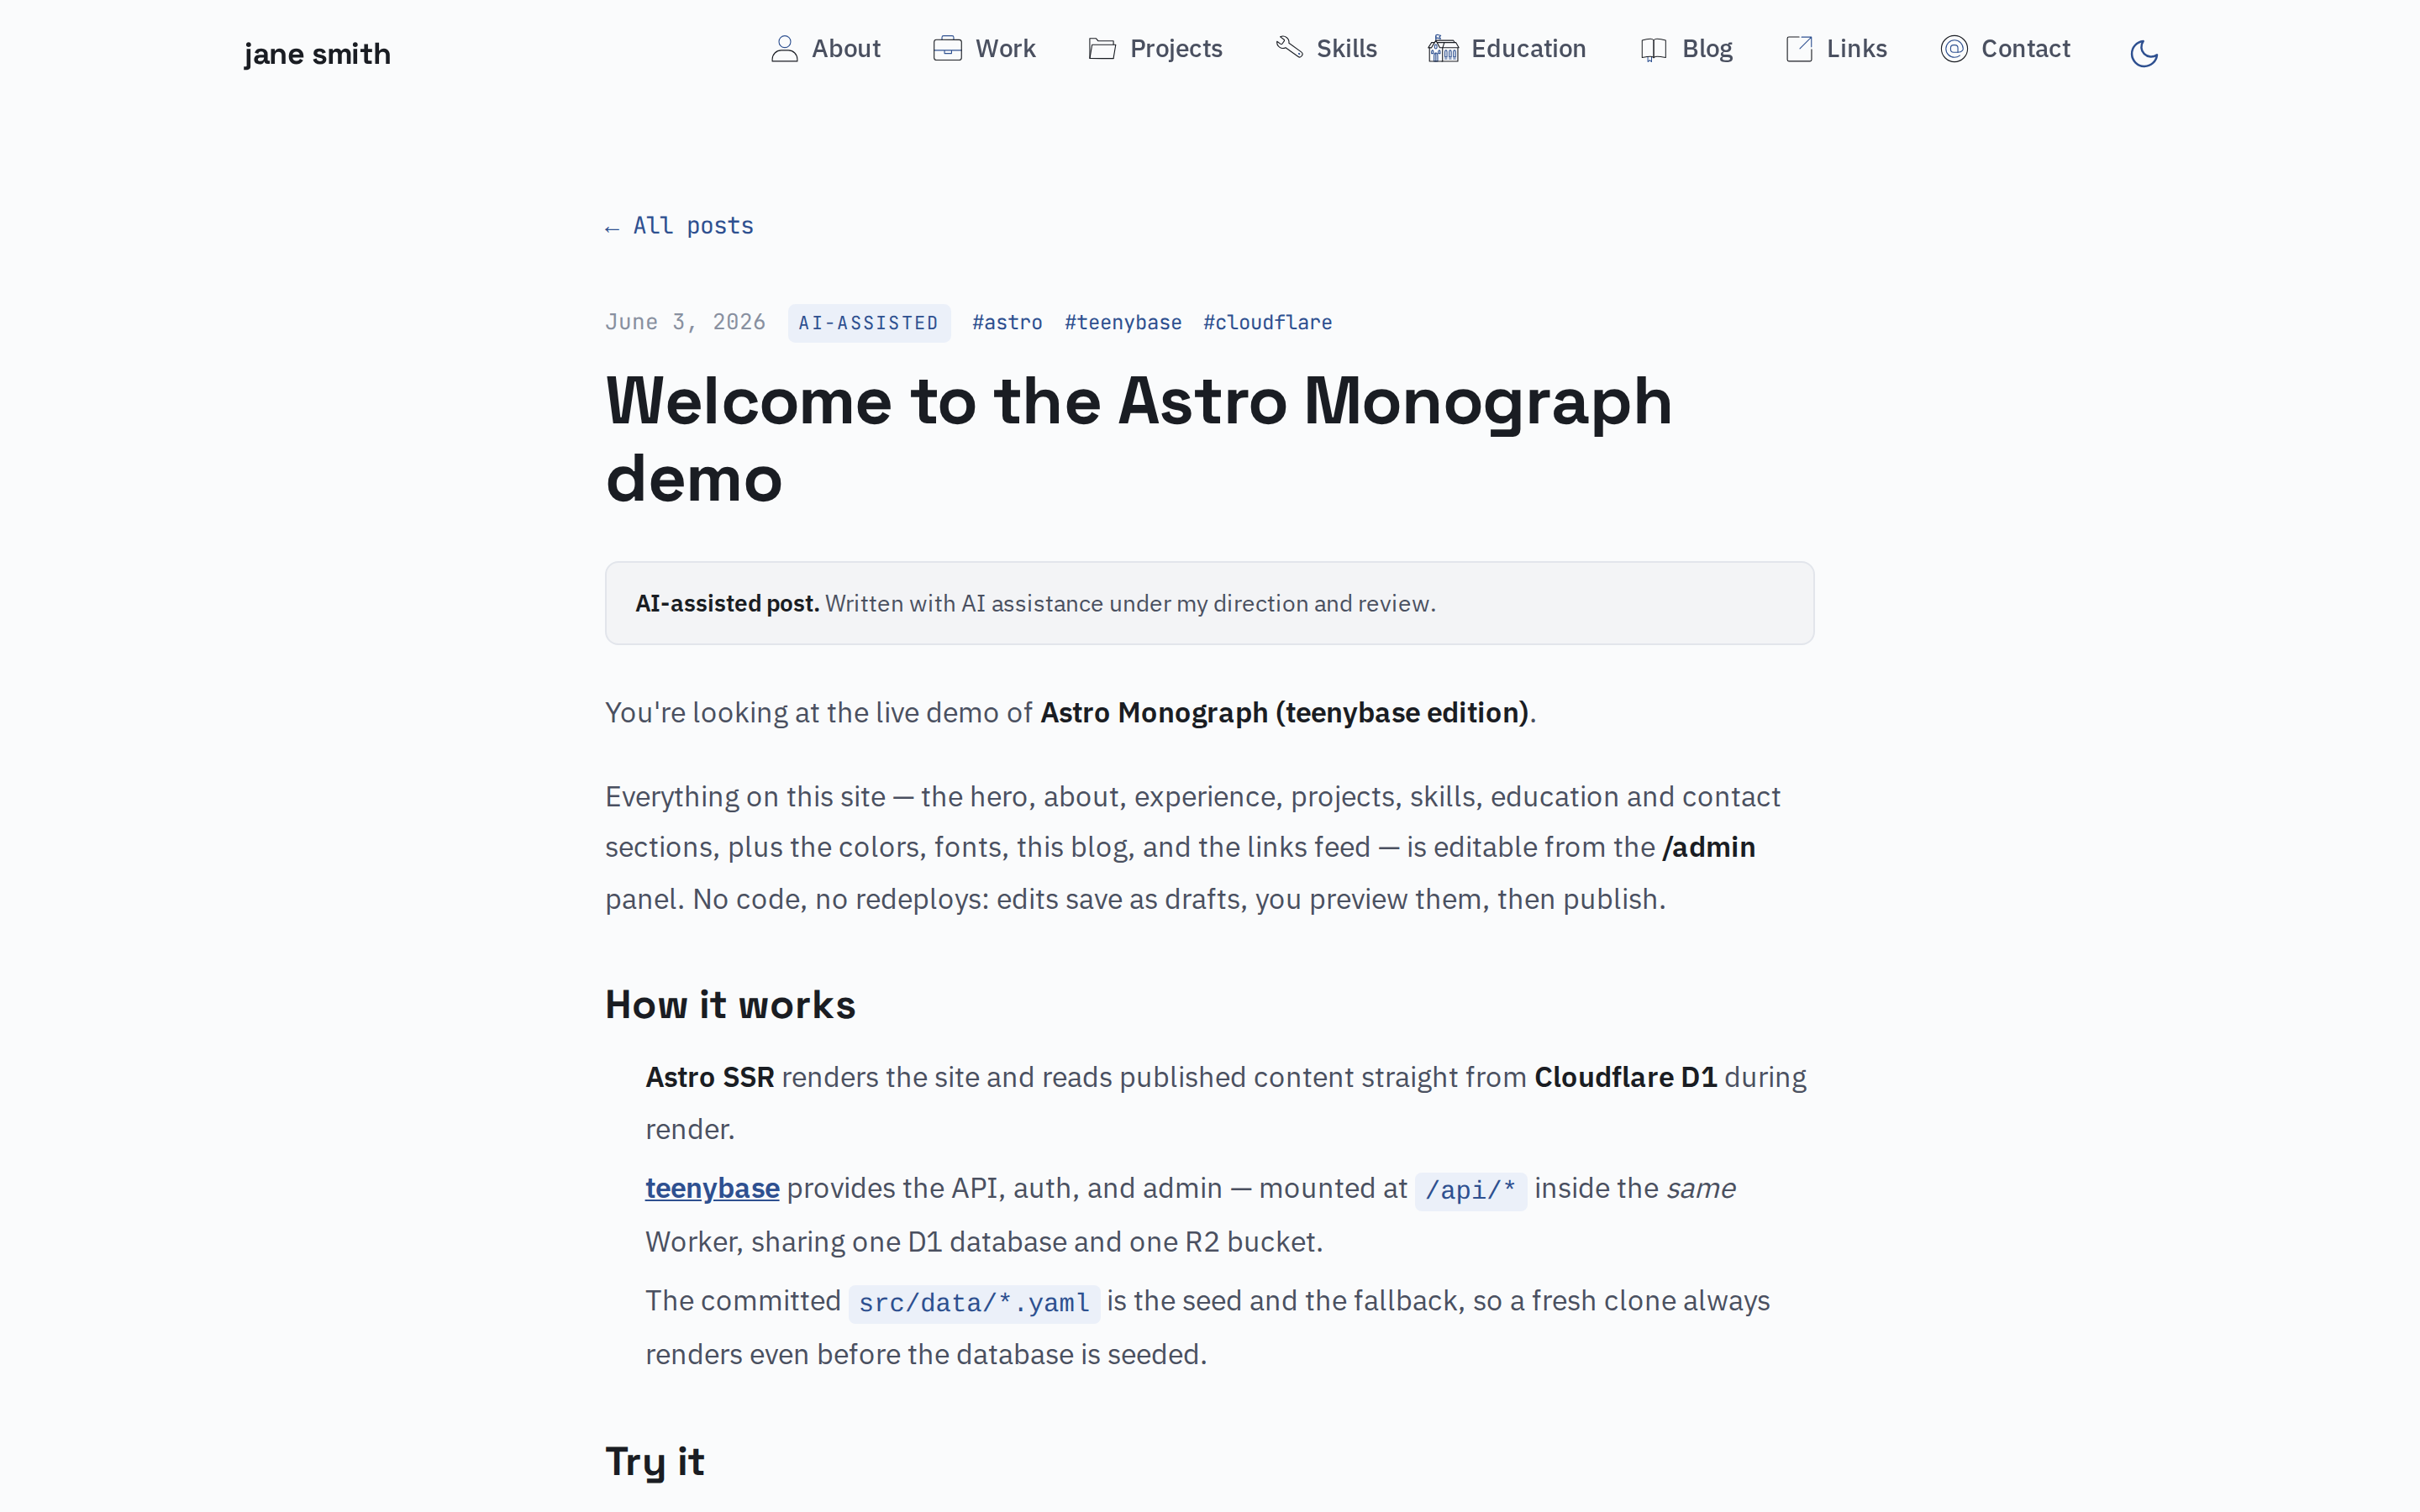Click the wrench icon beside Skills
The height and width of the screenshot is (1512, 2420).
click(1289, 47)
